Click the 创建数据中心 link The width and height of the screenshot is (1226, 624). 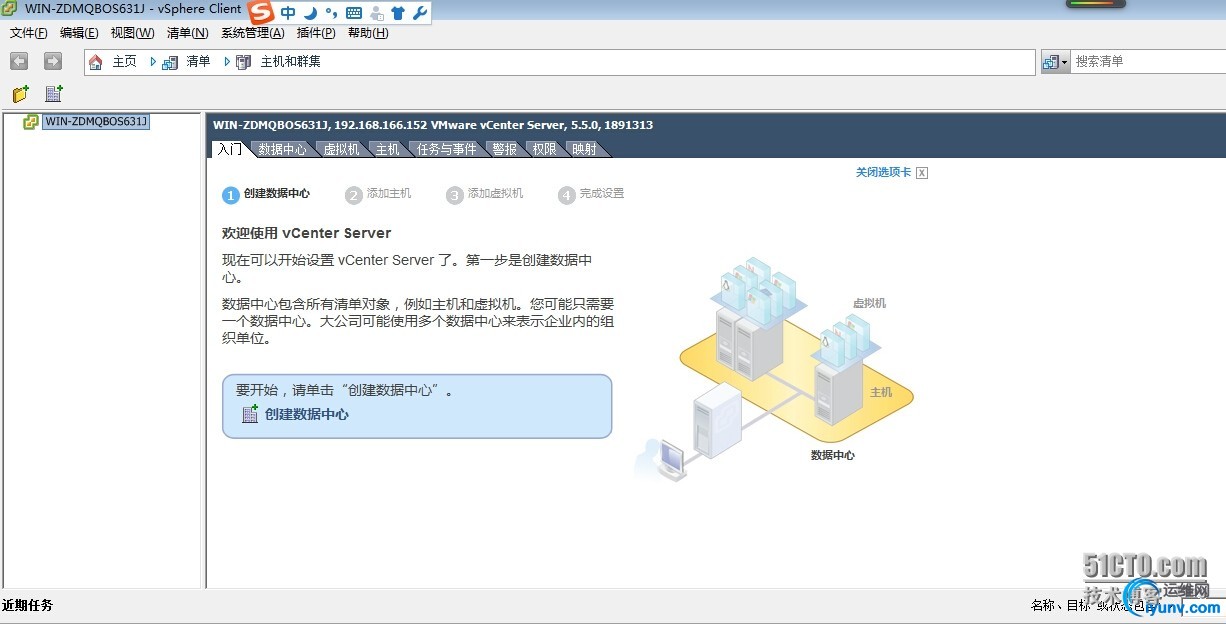tap(307, 414)
